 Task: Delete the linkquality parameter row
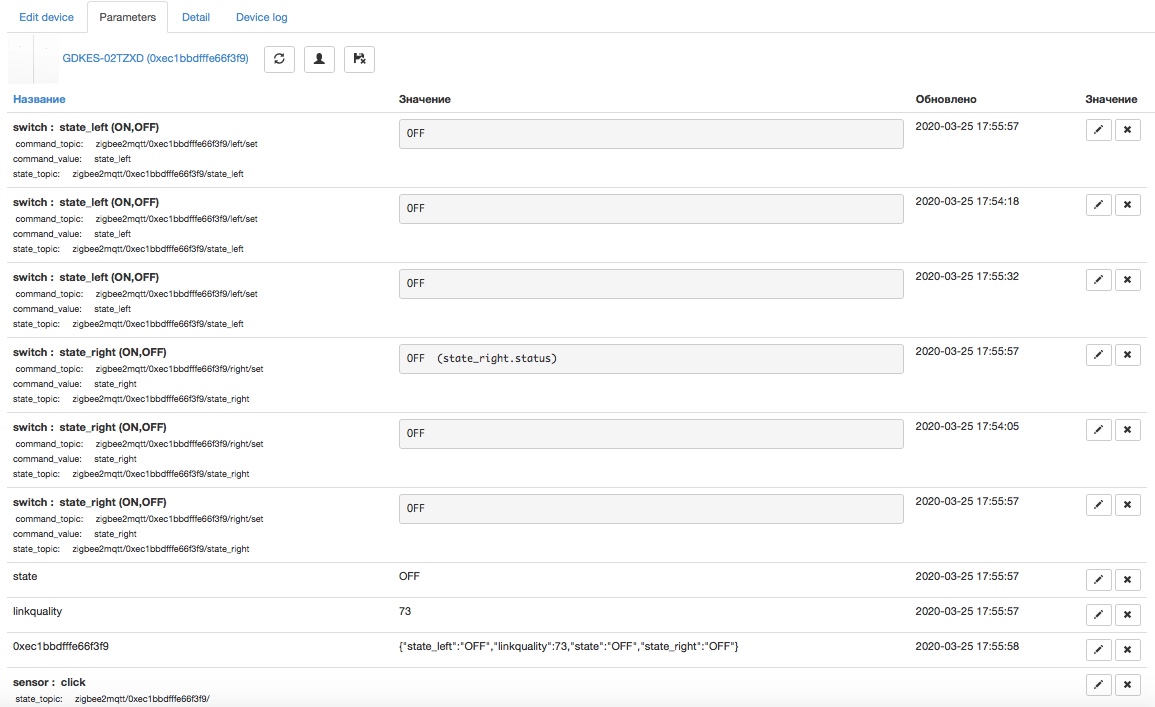1127,615
